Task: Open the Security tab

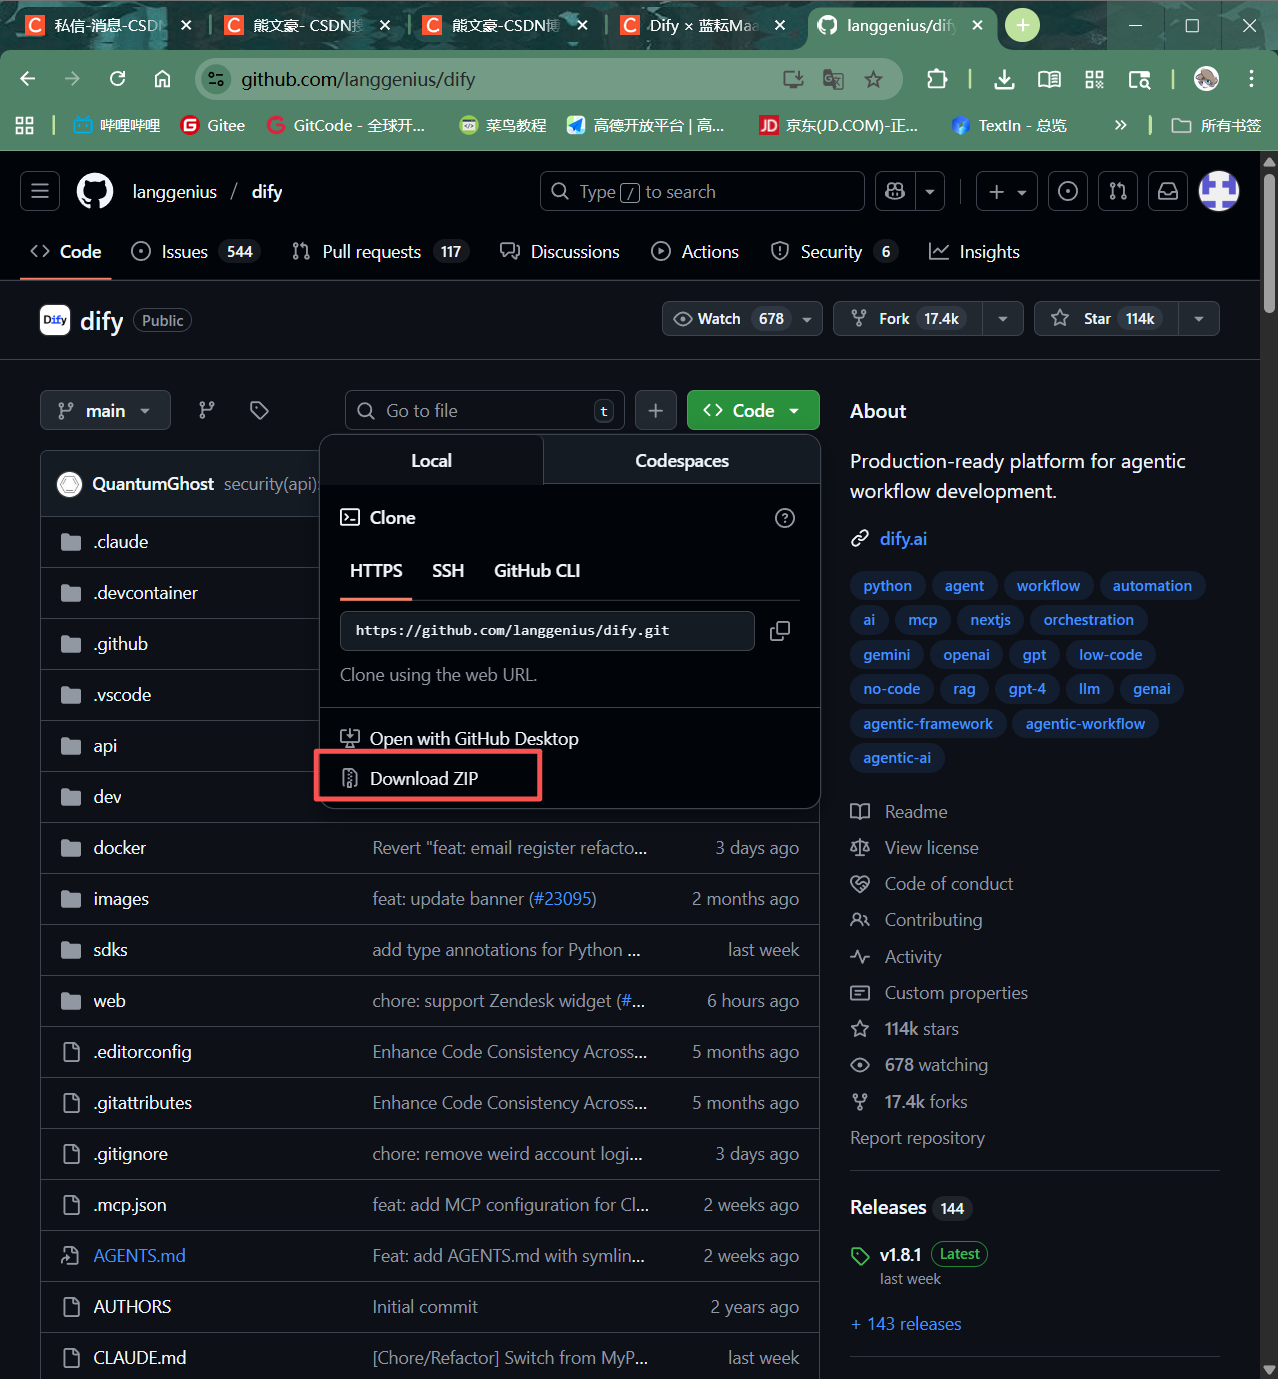Action: pyautogui.click(x=834, y=252)
